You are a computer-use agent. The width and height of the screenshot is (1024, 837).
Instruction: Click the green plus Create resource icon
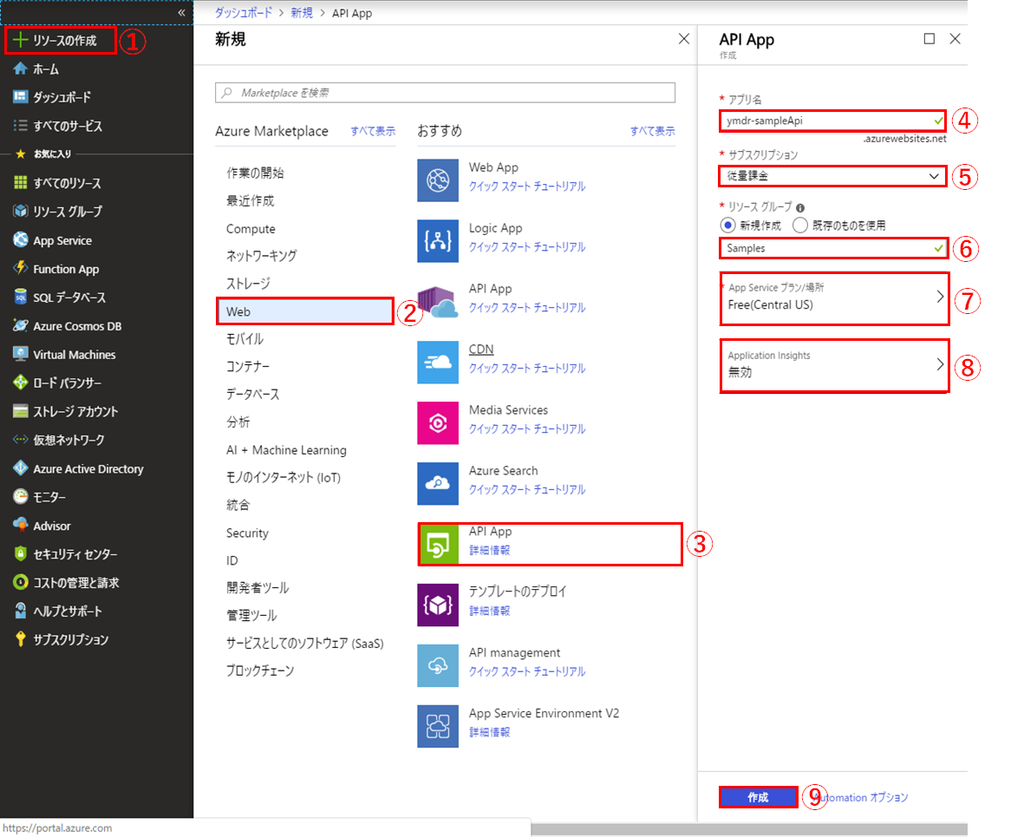coord(20,40)
